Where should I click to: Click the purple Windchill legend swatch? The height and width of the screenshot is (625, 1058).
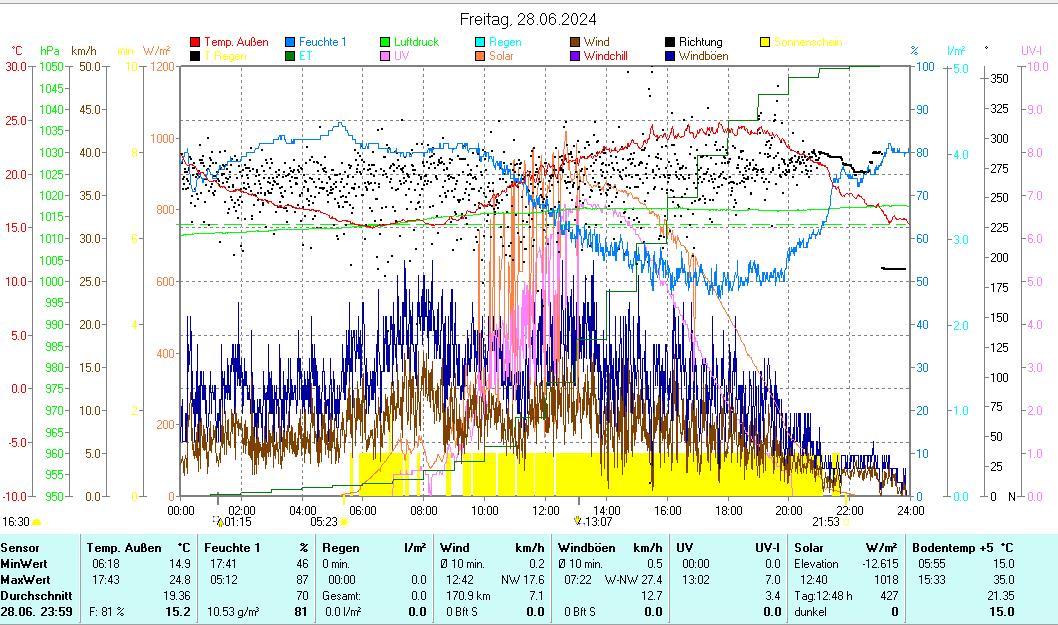click(x=575, y=56)
